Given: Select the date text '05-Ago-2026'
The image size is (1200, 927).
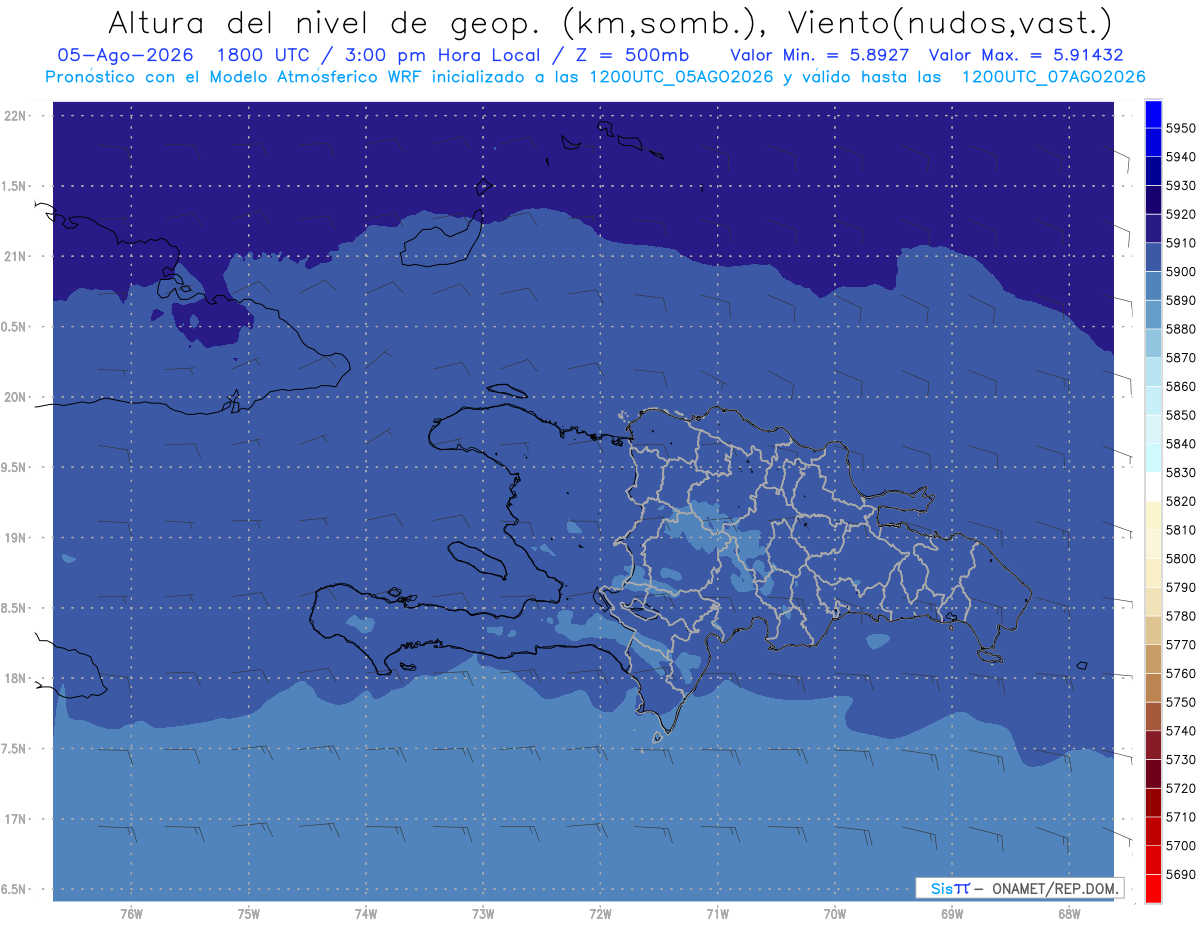Looking at the screenshot, I should click(126, 55).
